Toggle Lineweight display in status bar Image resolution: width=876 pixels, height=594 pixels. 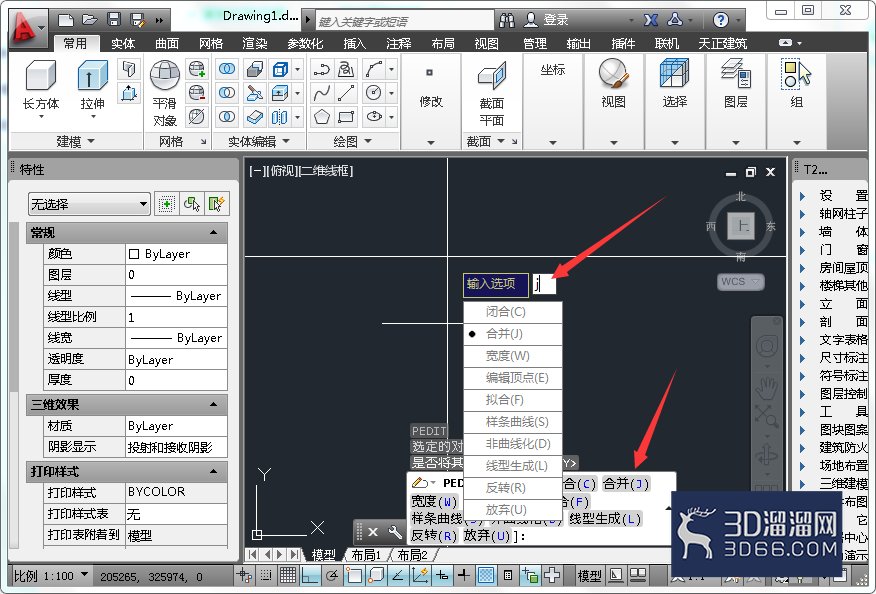pyautogui.click(x=463, y=574)
